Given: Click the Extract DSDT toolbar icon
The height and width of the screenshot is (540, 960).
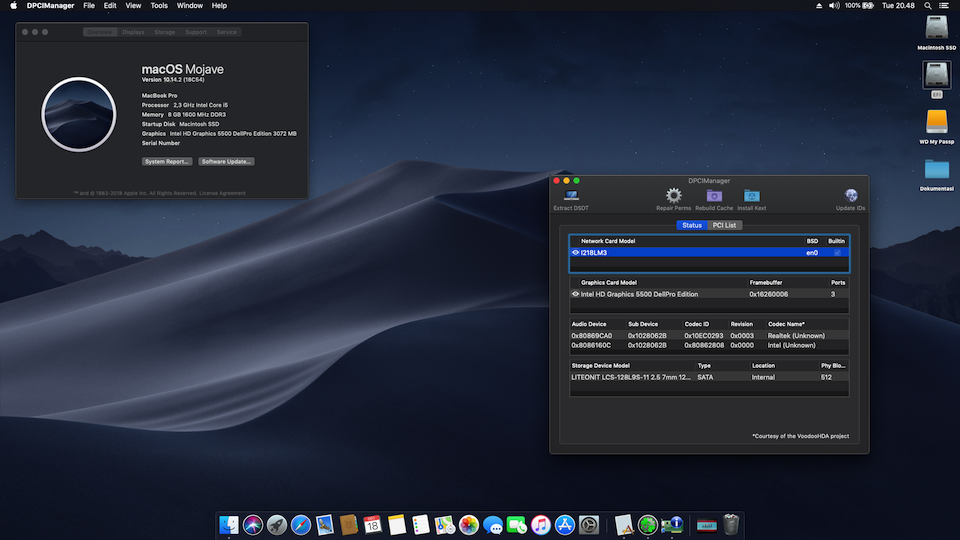Looking at the screenshot, I should (572, 196).
